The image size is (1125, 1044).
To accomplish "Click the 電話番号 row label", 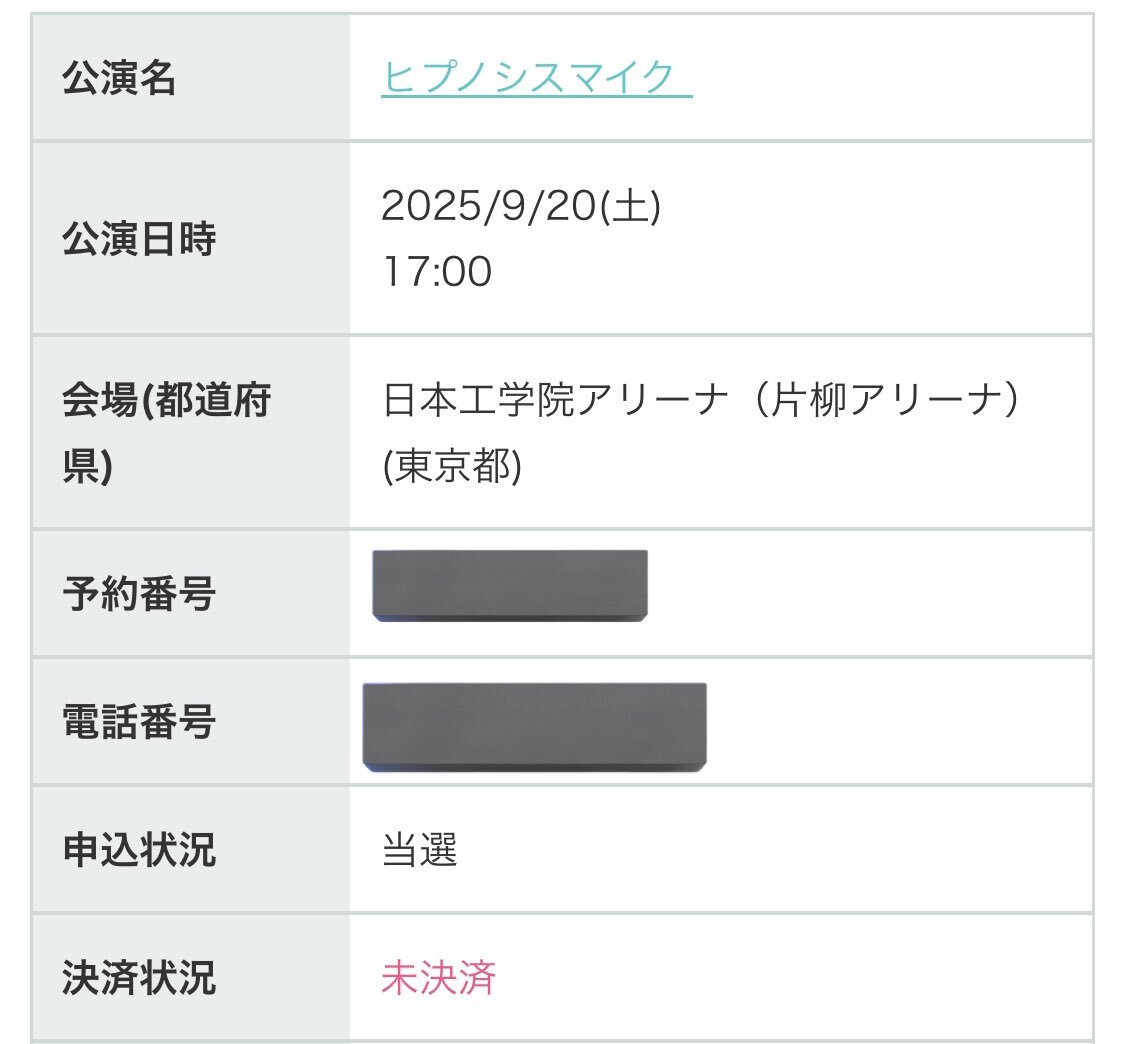I will coord(139,721).
